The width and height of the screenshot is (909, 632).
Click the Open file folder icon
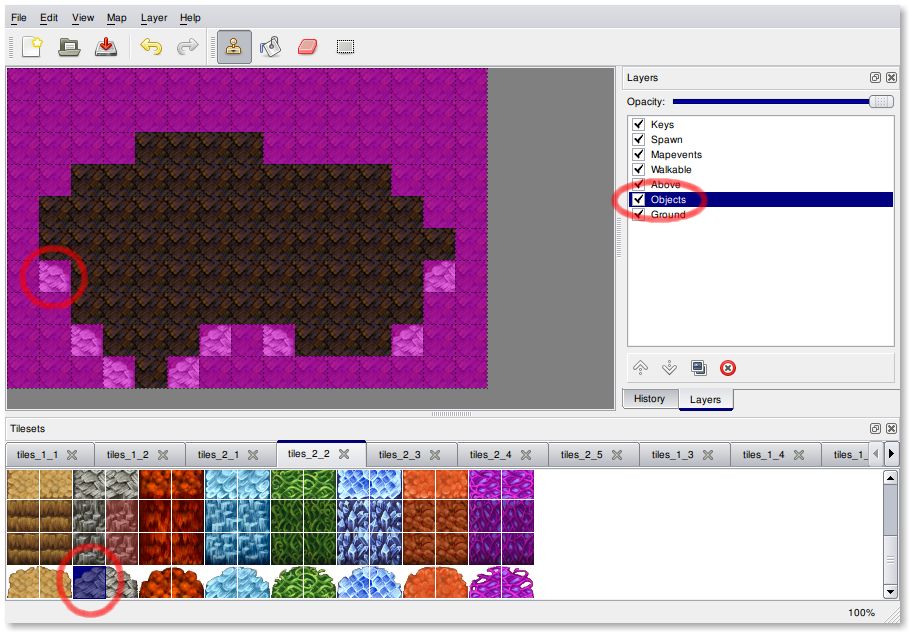69,47
